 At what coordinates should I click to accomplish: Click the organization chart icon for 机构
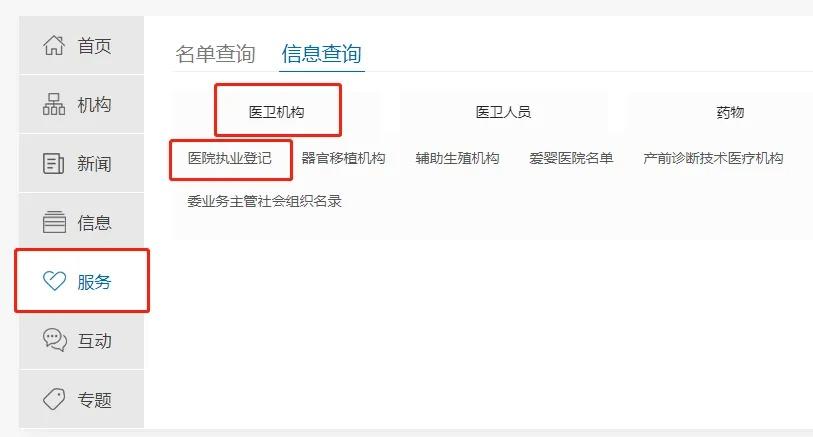54,104
